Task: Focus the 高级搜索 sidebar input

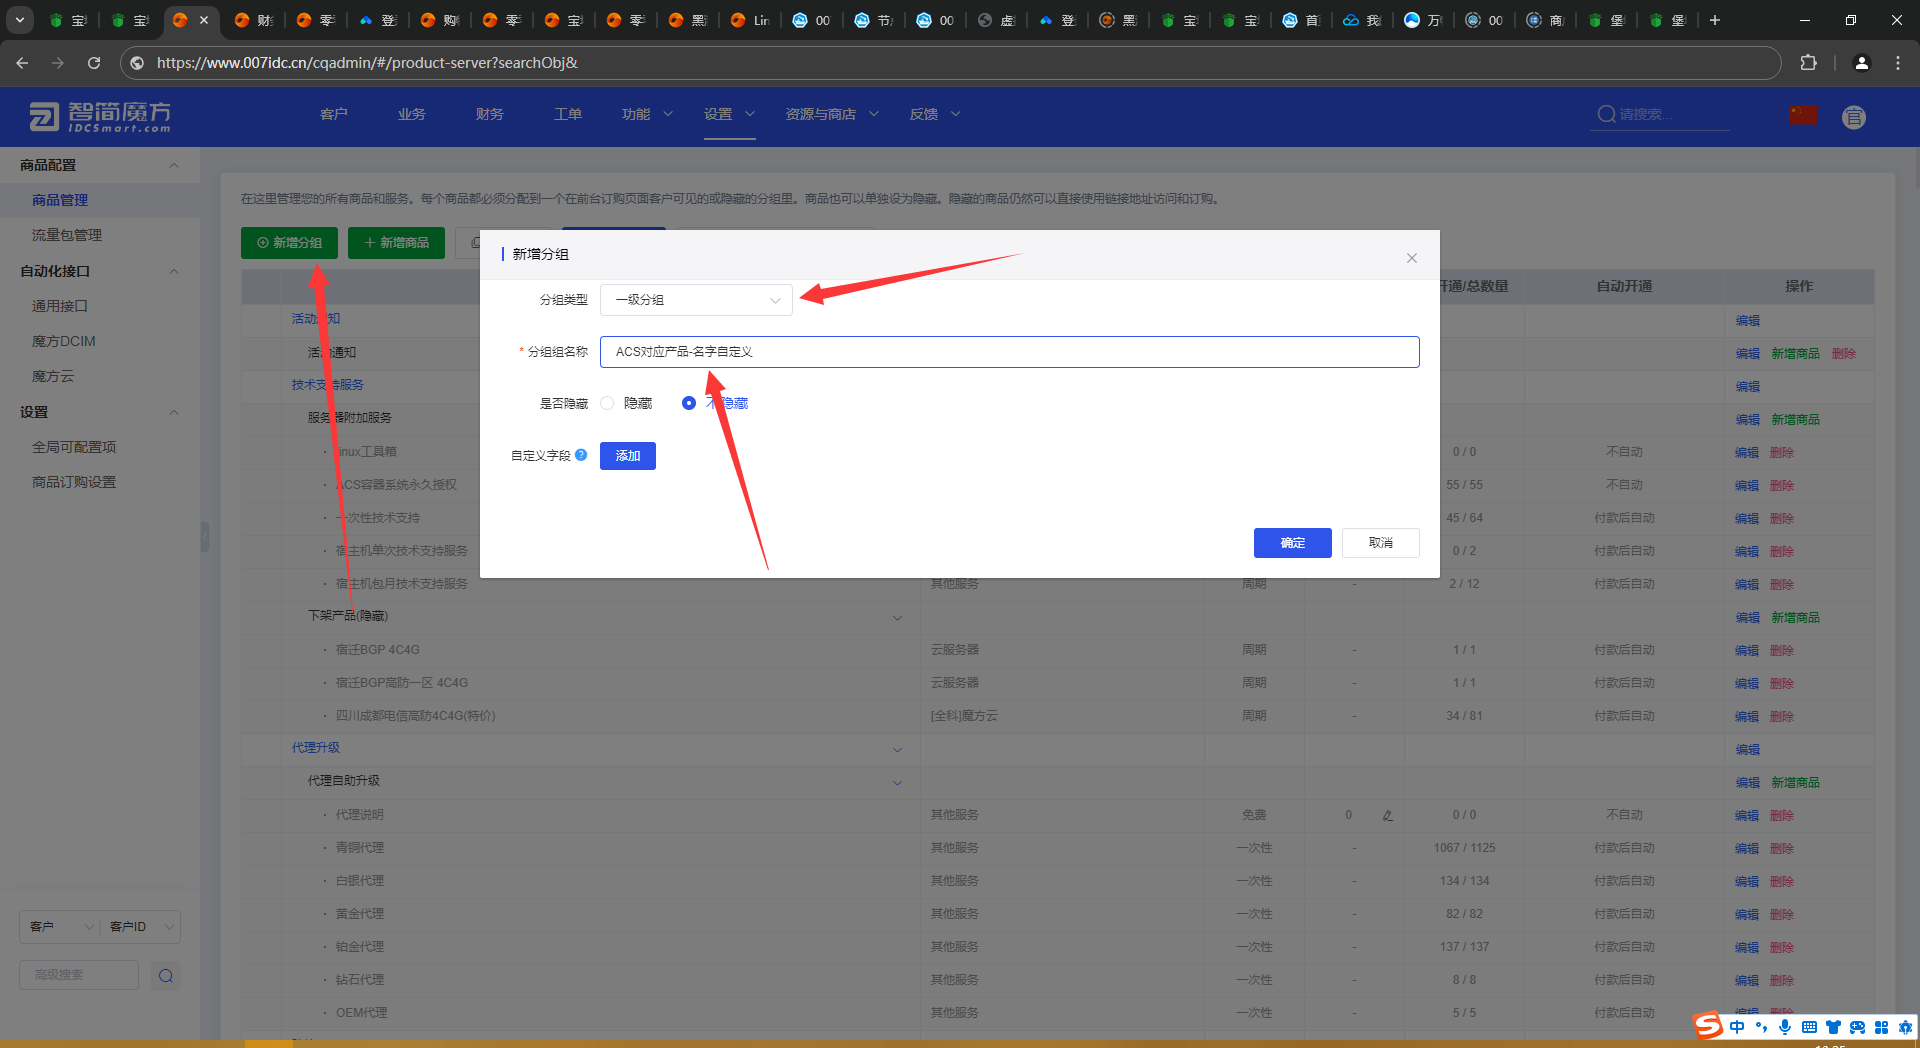Action: [79, 975]
